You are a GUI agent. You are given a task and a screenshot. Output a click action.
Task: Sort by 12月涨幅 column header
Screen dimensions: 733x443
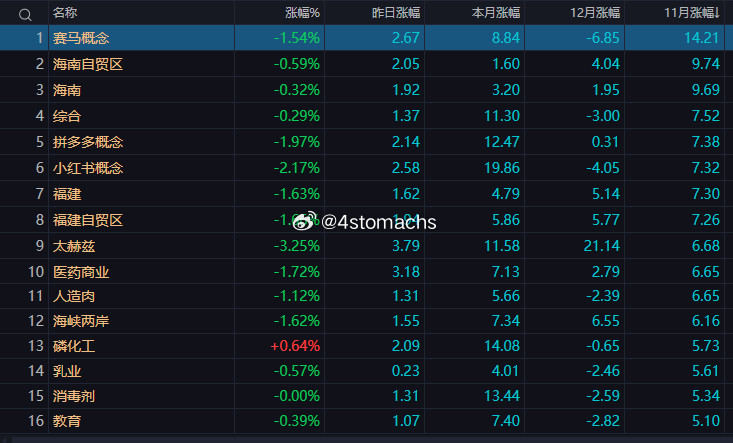(x=595, y=13)
